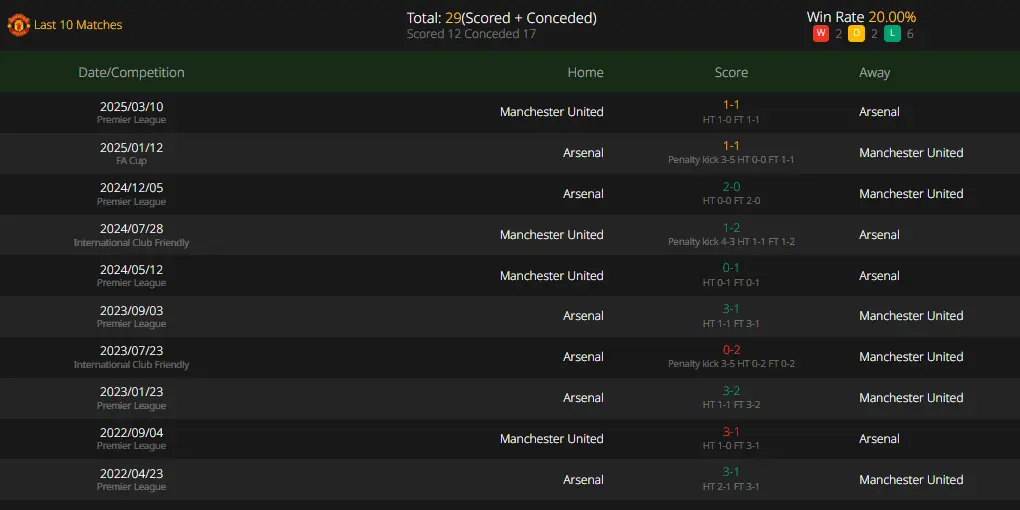
Task: Open Arsenal home team on 2024/12/05
Action: click(584, 194)
